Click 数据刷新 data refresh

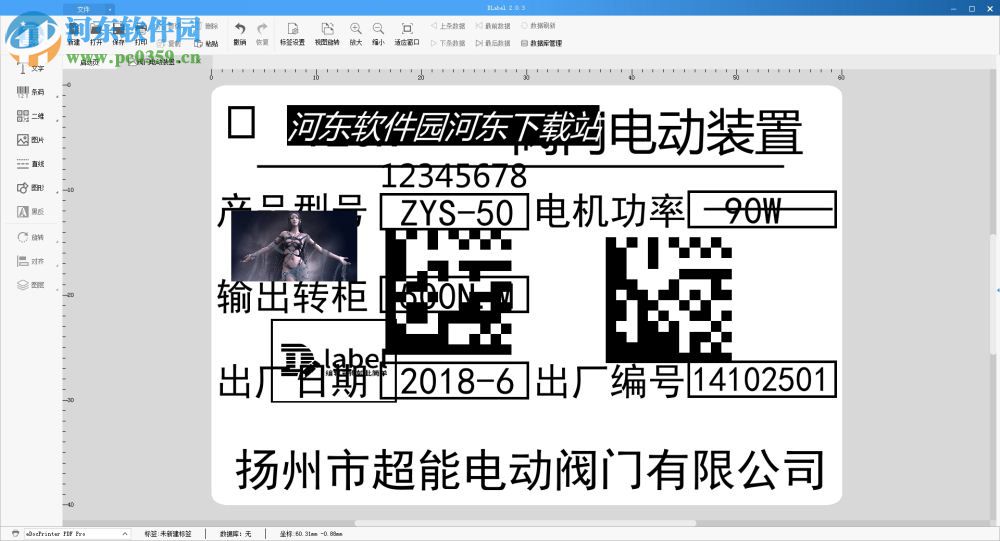pyautogui.click(x=539, y=26)
